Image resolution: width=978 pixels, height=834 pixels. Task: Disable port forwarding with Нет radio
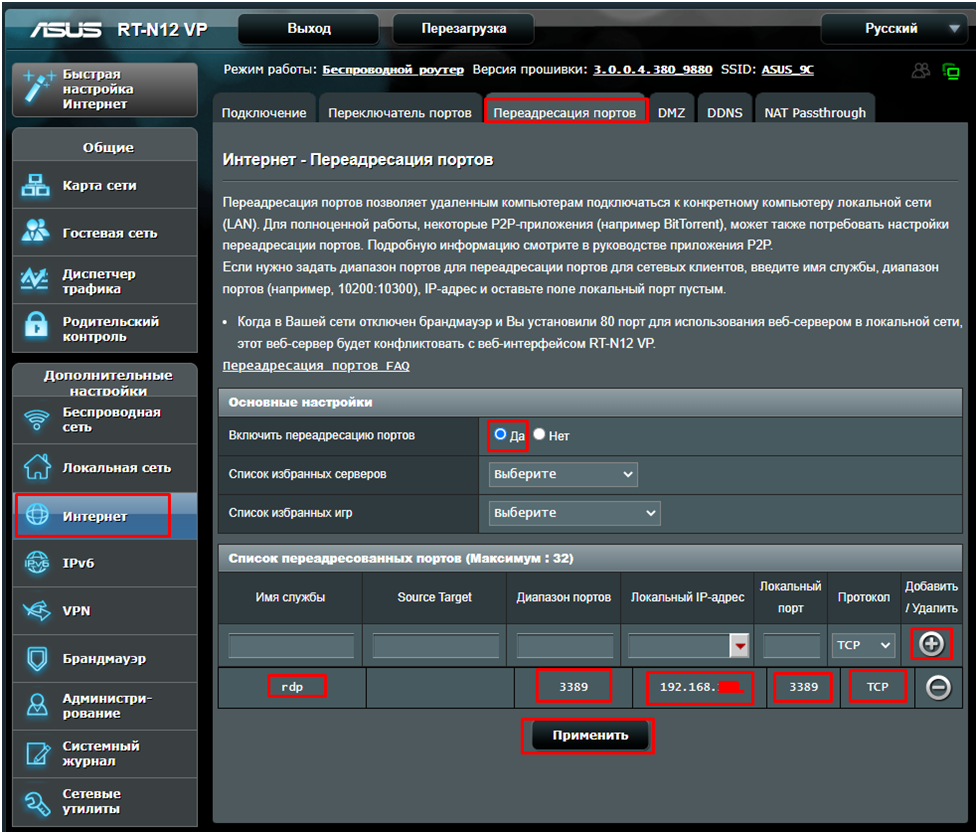[539, 434]
